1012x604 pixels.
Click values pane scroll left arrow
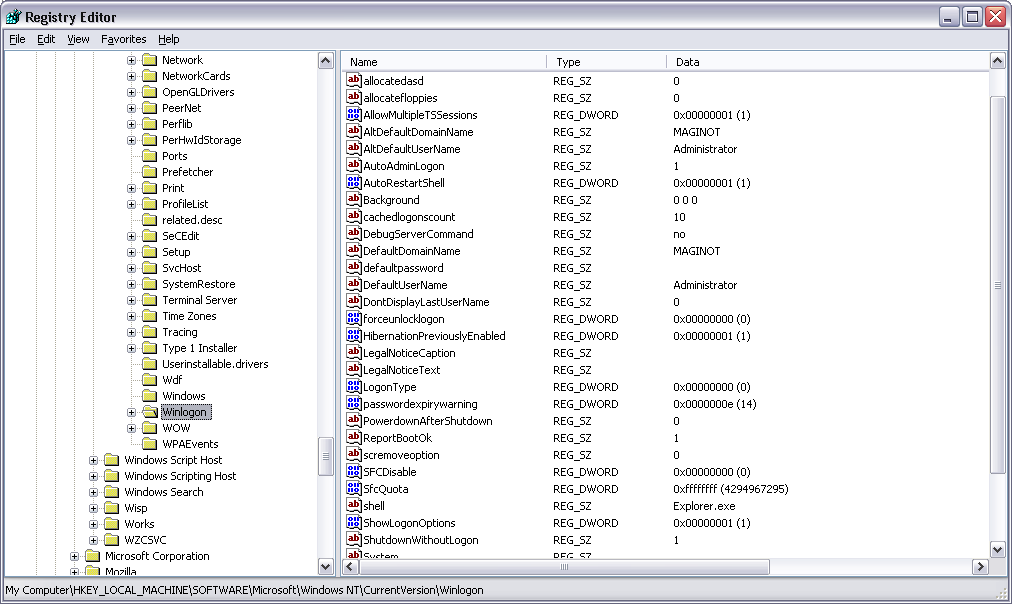350,567
